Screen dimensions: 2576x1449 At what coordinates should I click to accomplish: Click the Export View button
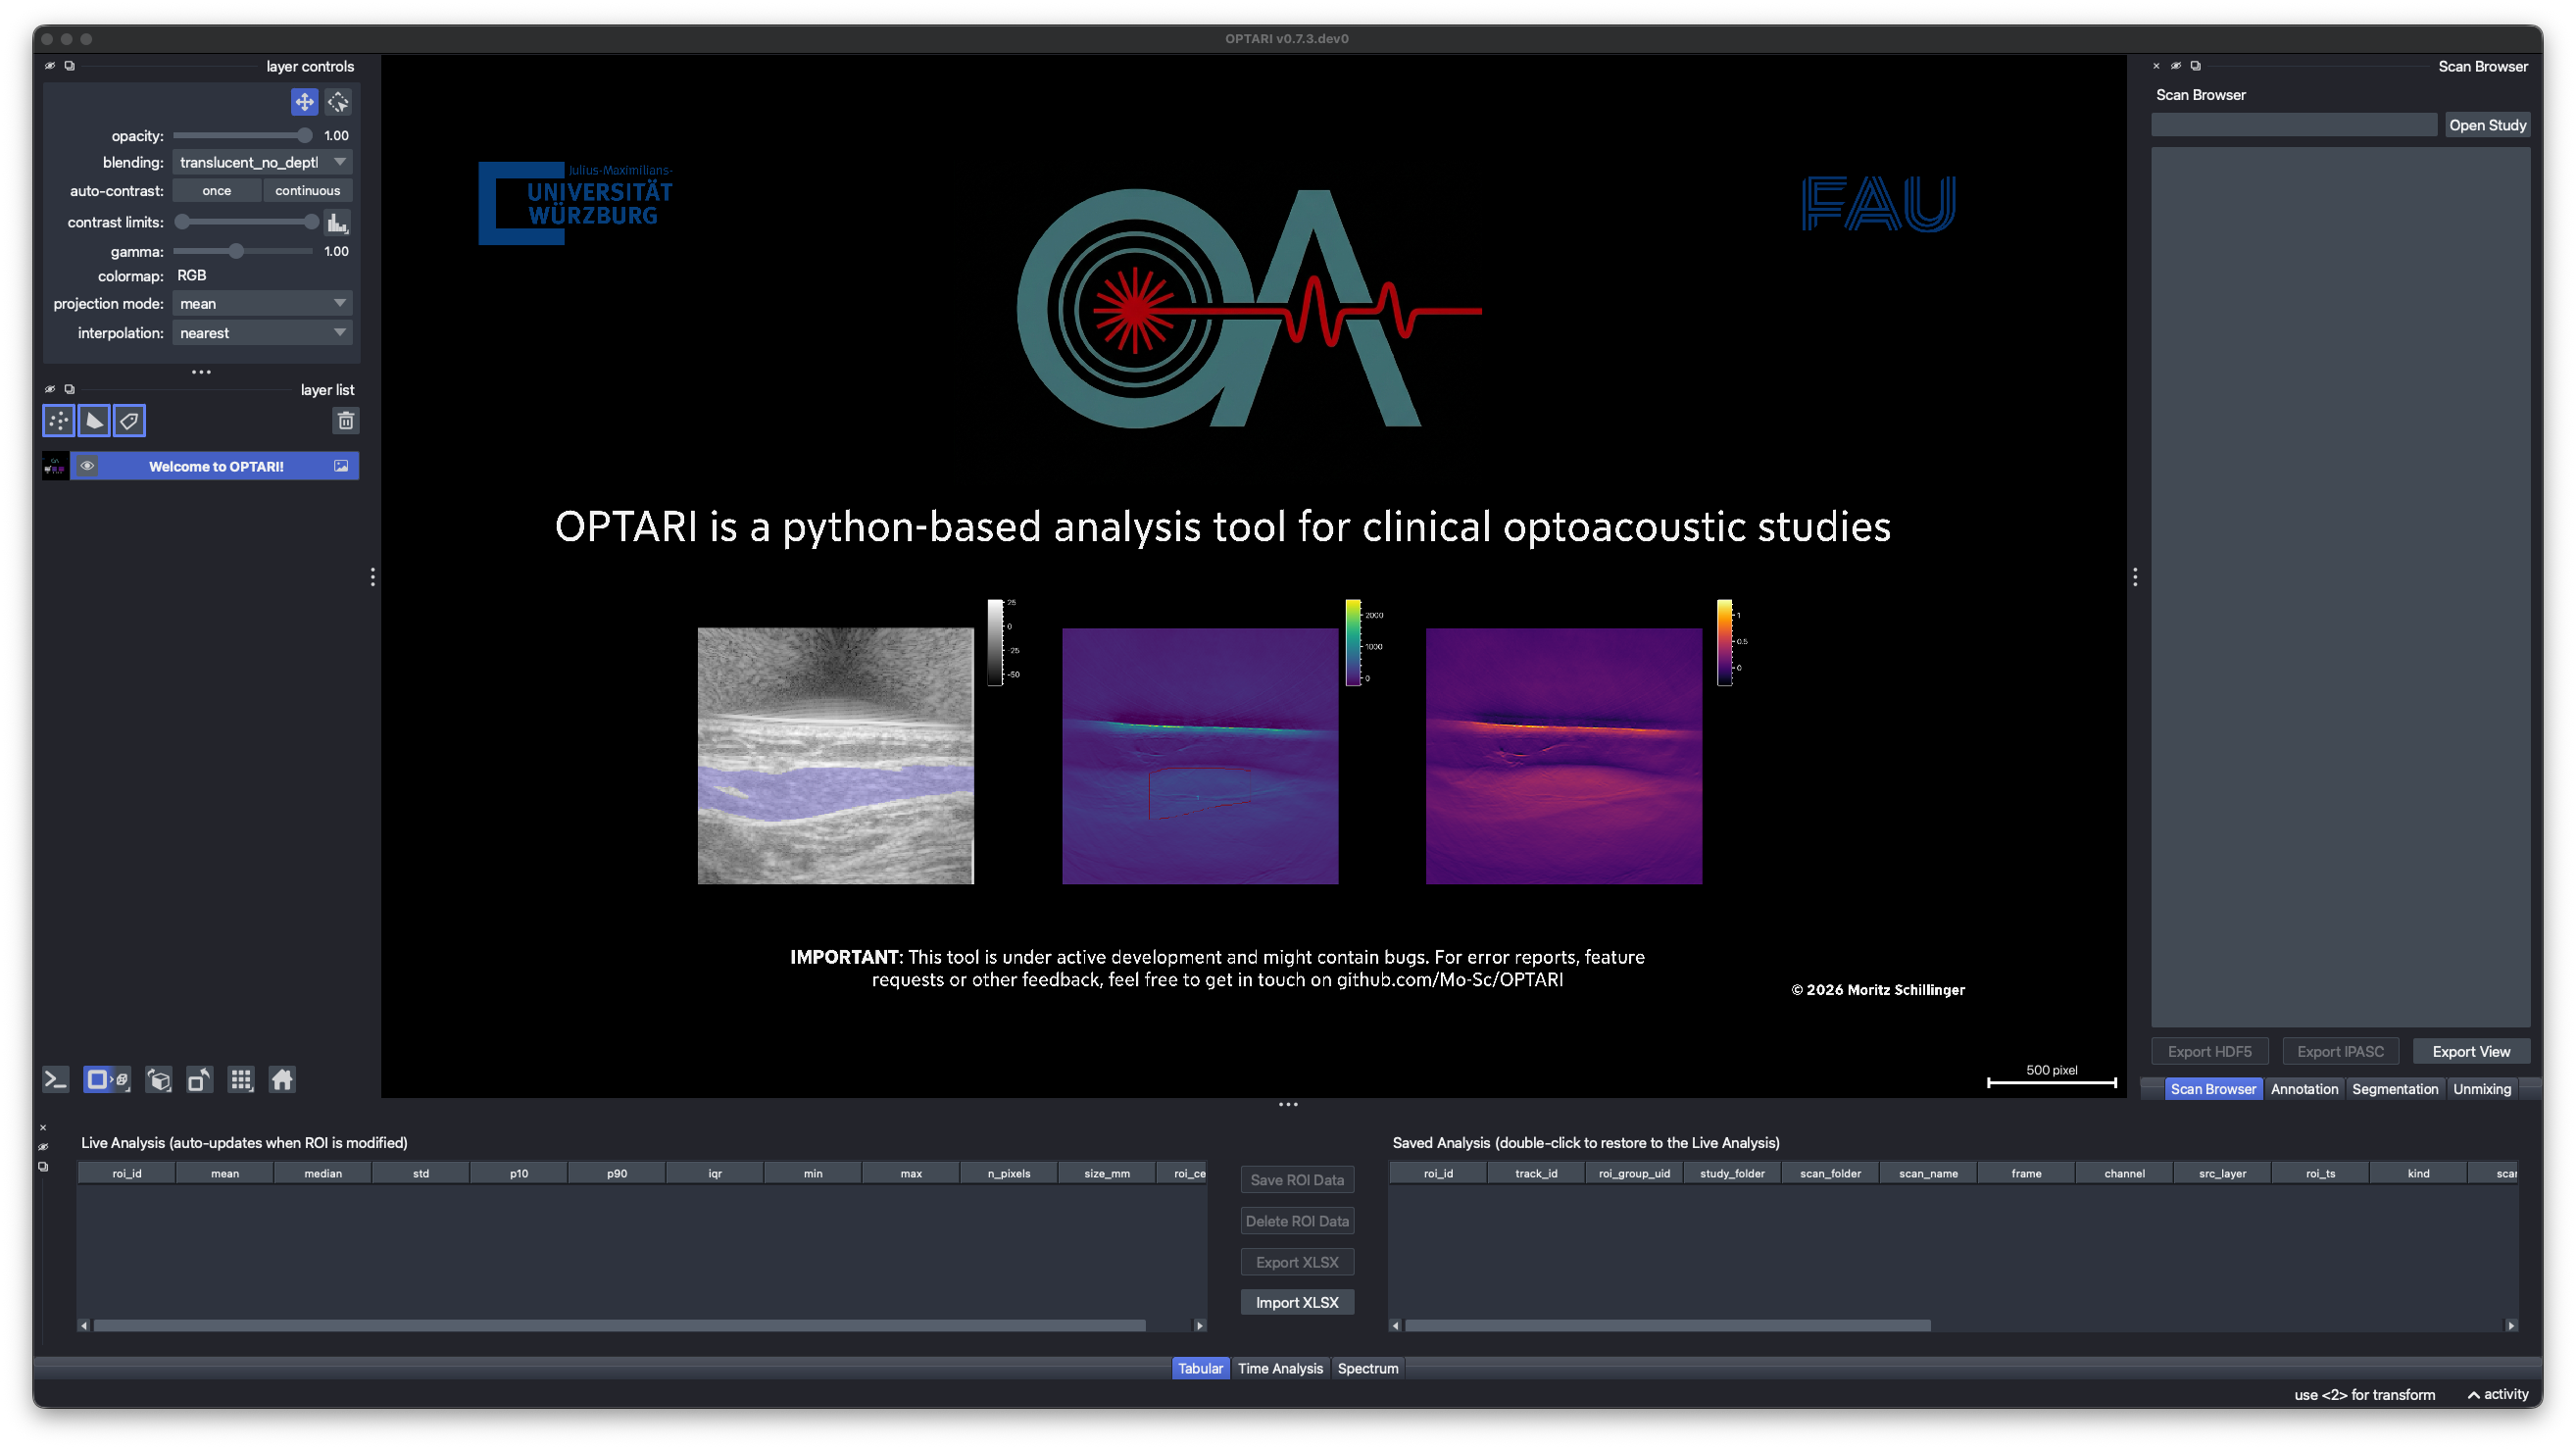point(2470,1051)
